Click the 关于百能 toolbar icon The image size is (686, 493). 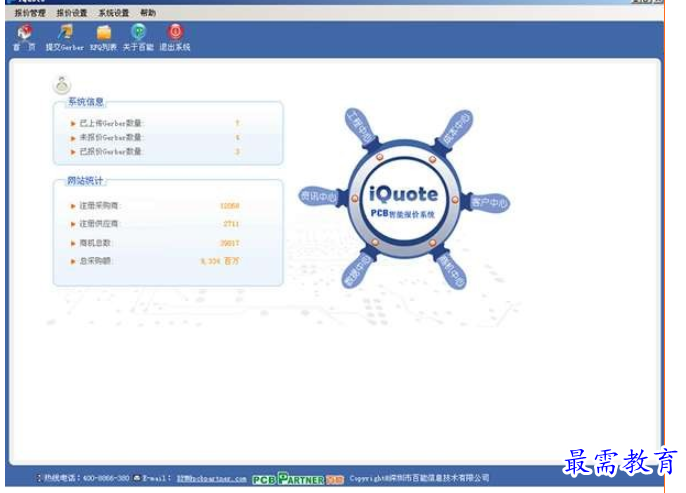(x=138, y=32)
